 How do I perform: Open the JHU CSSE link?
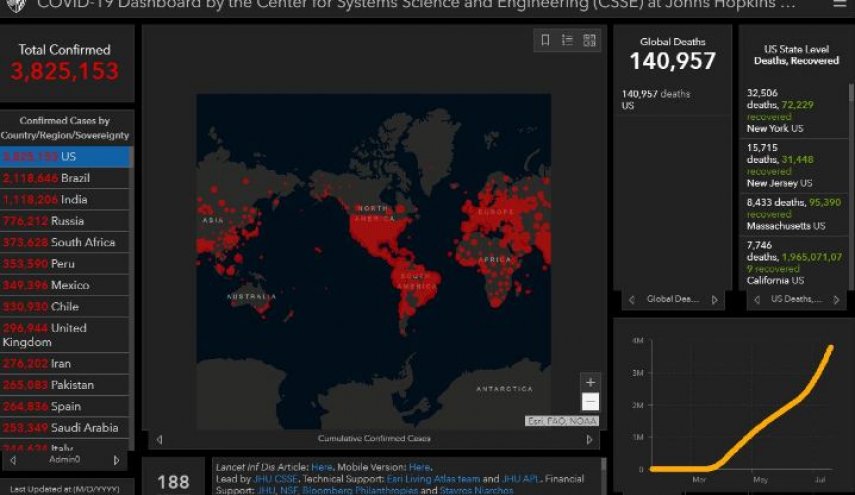[276, 479]
